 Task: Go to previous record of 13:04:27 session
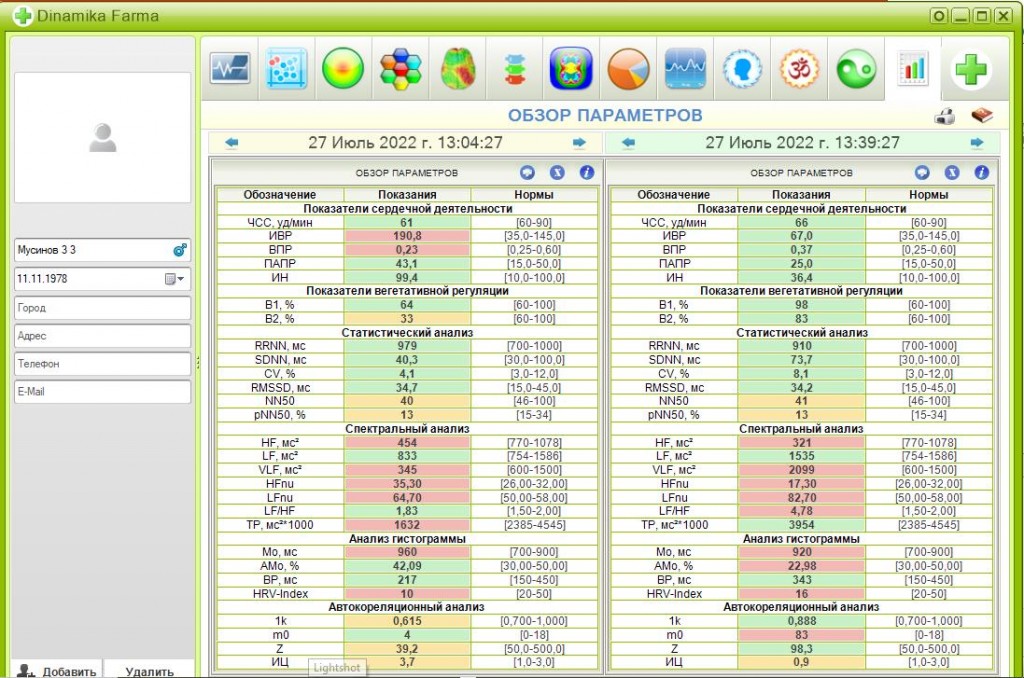[x=231, y=142]
